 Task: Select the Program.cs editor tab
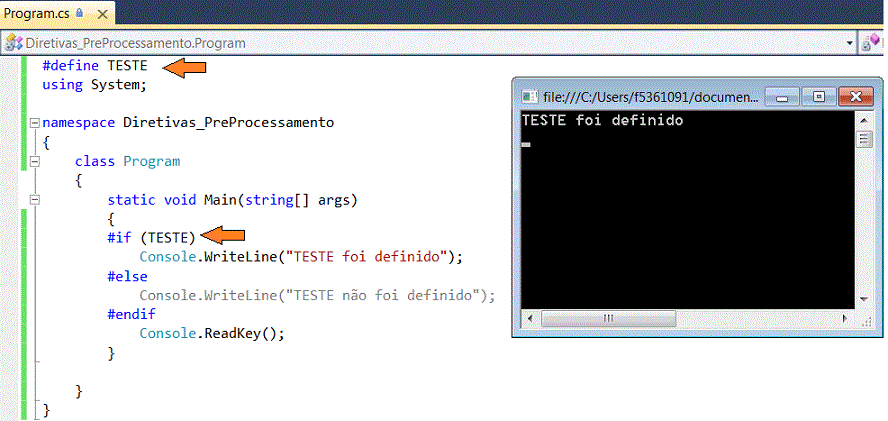point(57,12)
